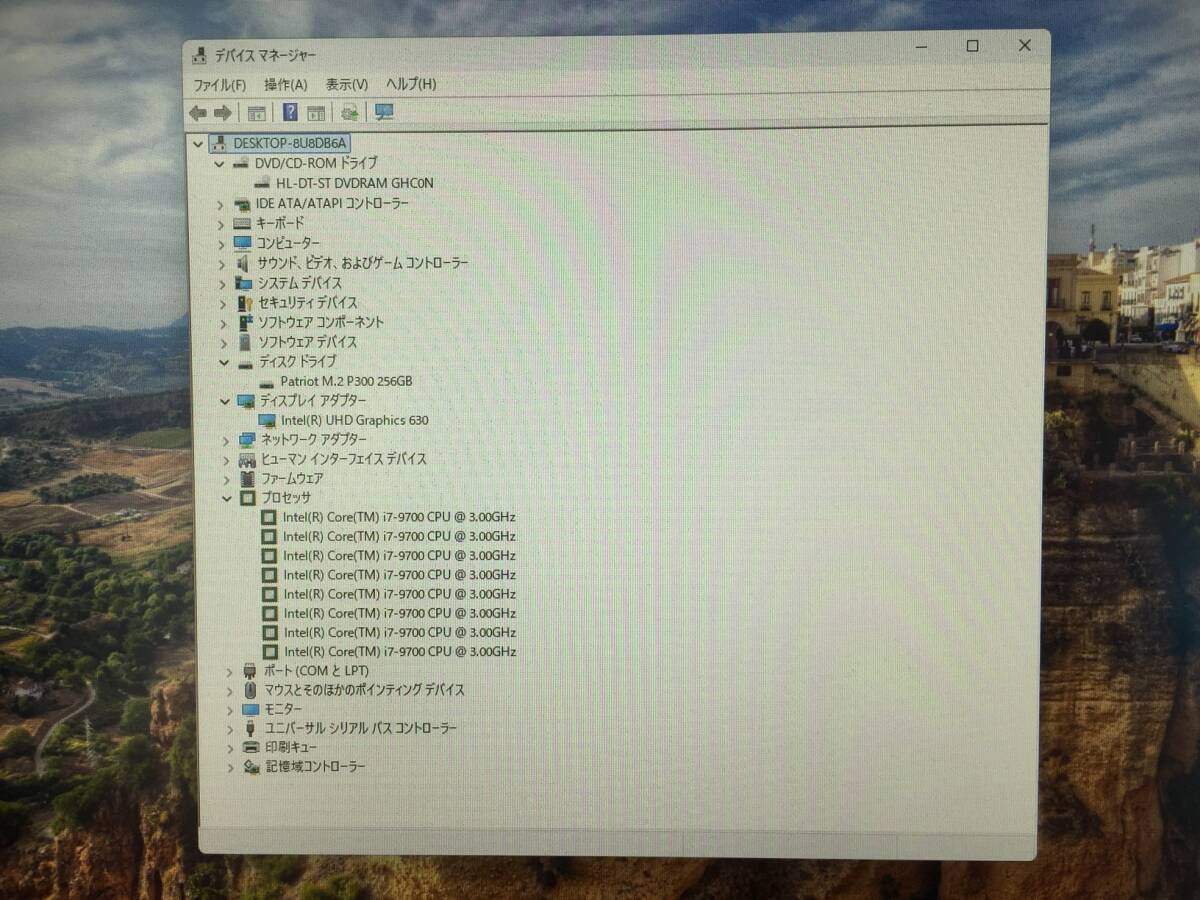
Task: Click the コンピューター monitor icon
Action: pos(242,243)
